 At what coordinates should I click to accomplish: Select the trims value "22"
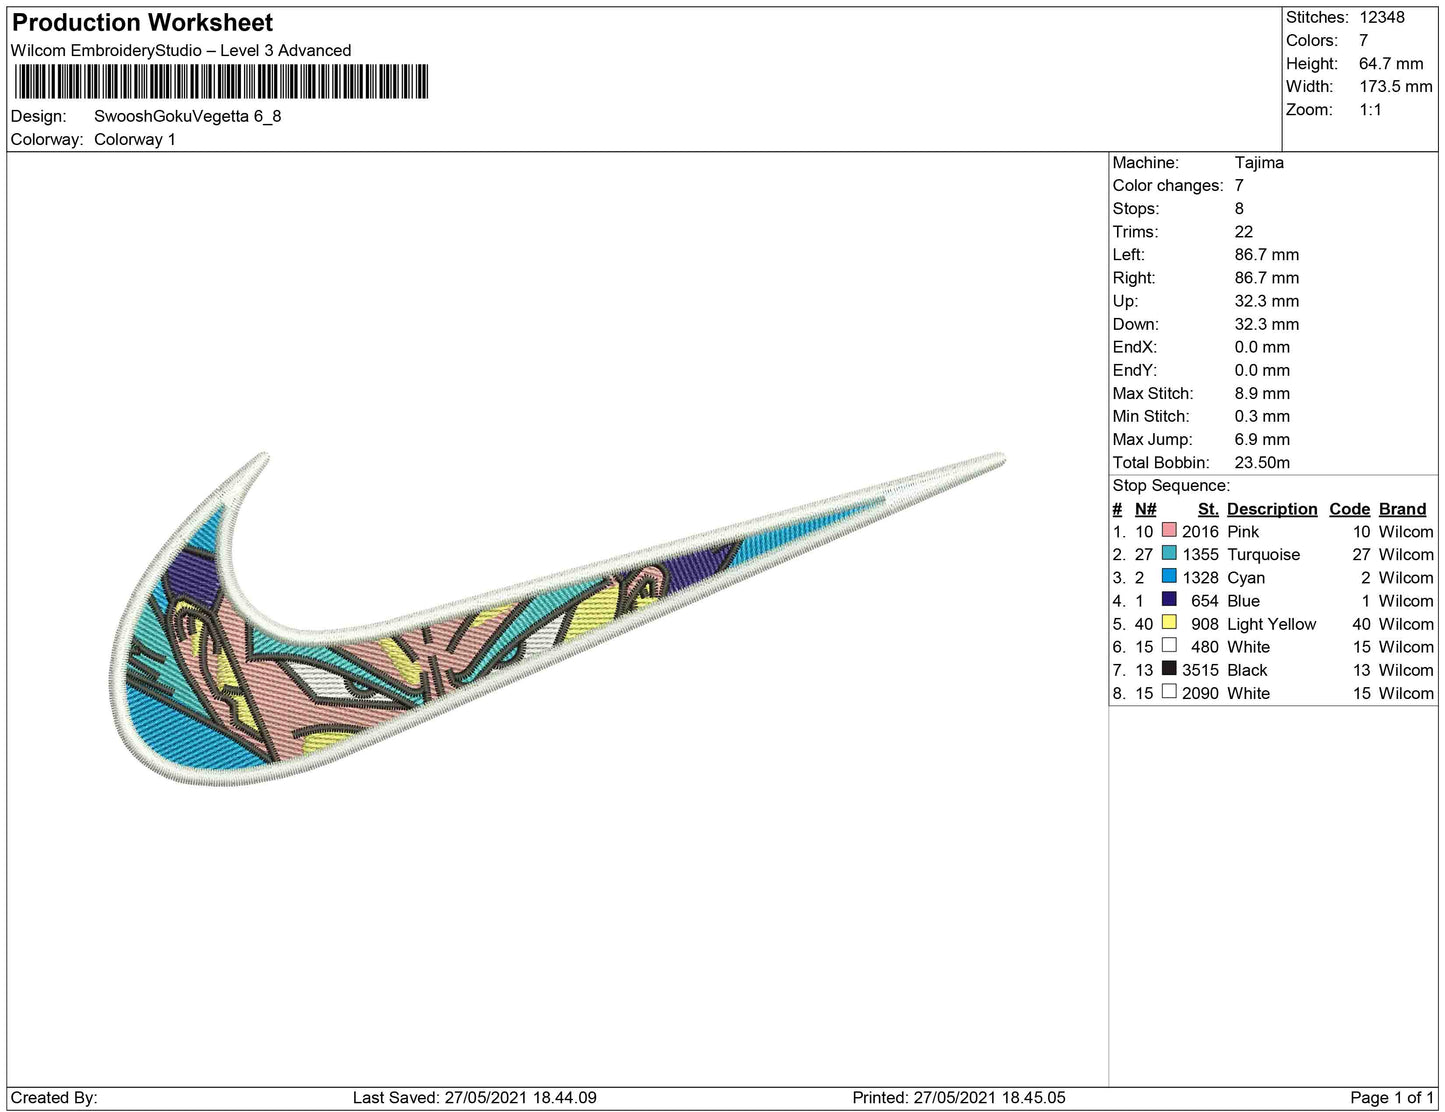click(1244, 232)
